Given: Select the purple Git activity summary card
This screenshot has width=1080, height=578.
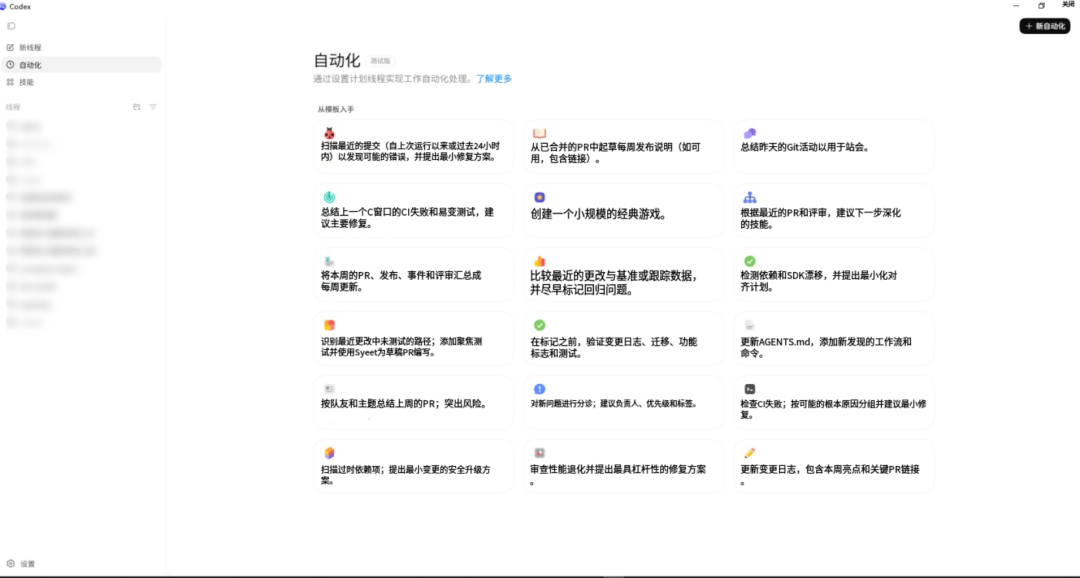Looking at the screenshot, I should click(833, 145).
